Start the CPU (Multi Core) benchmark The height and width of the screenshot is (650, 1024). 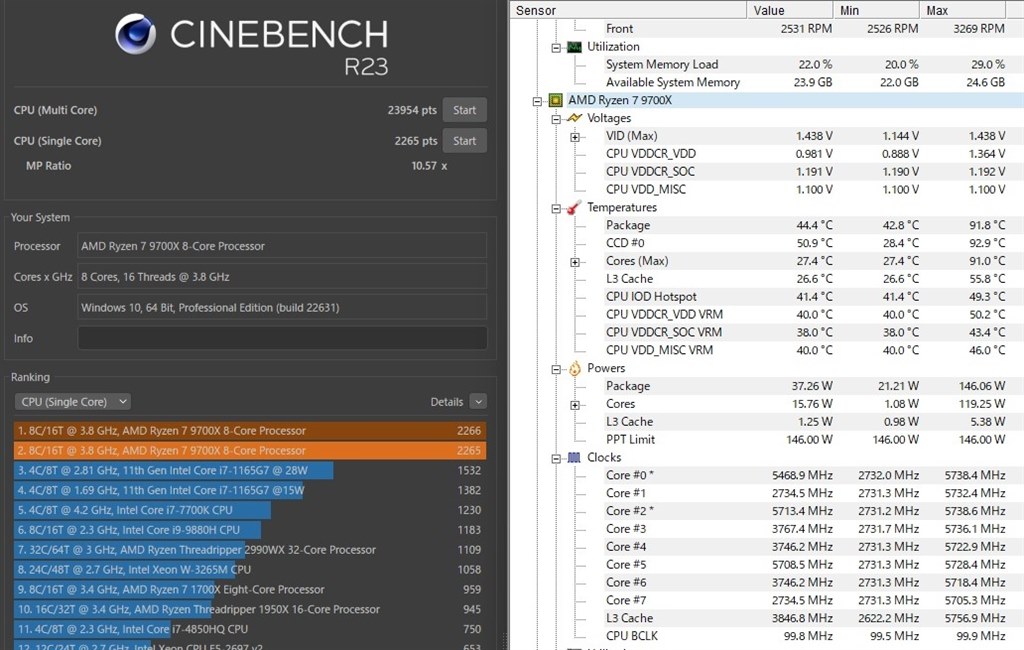pyautogui.click(x=464, y=110)
